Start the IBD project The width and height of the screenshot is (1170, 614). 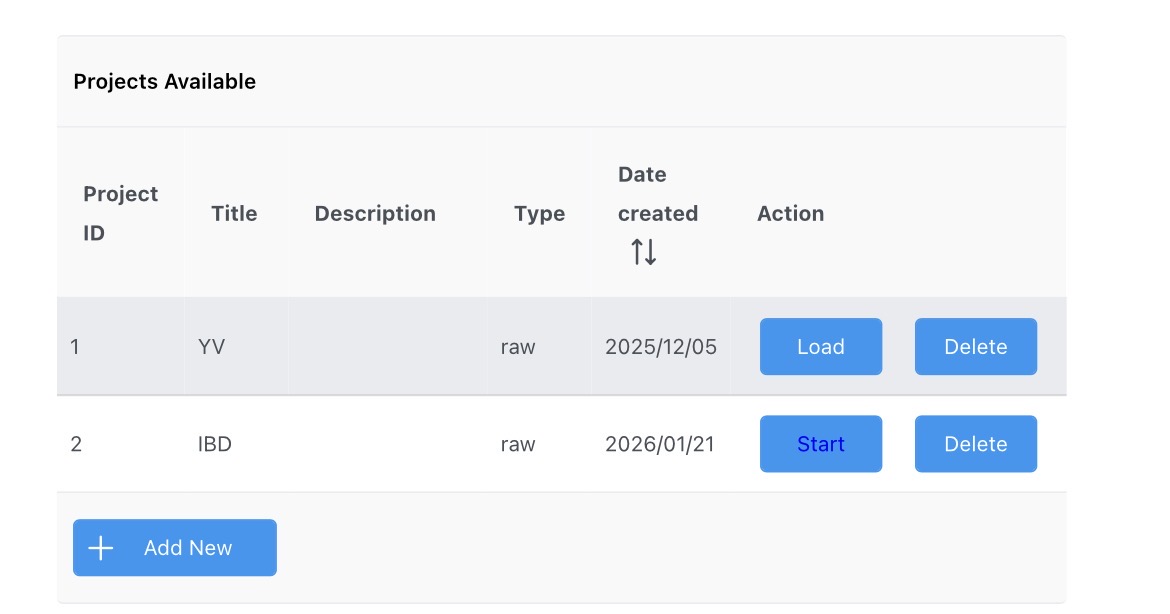coord(820,444)
